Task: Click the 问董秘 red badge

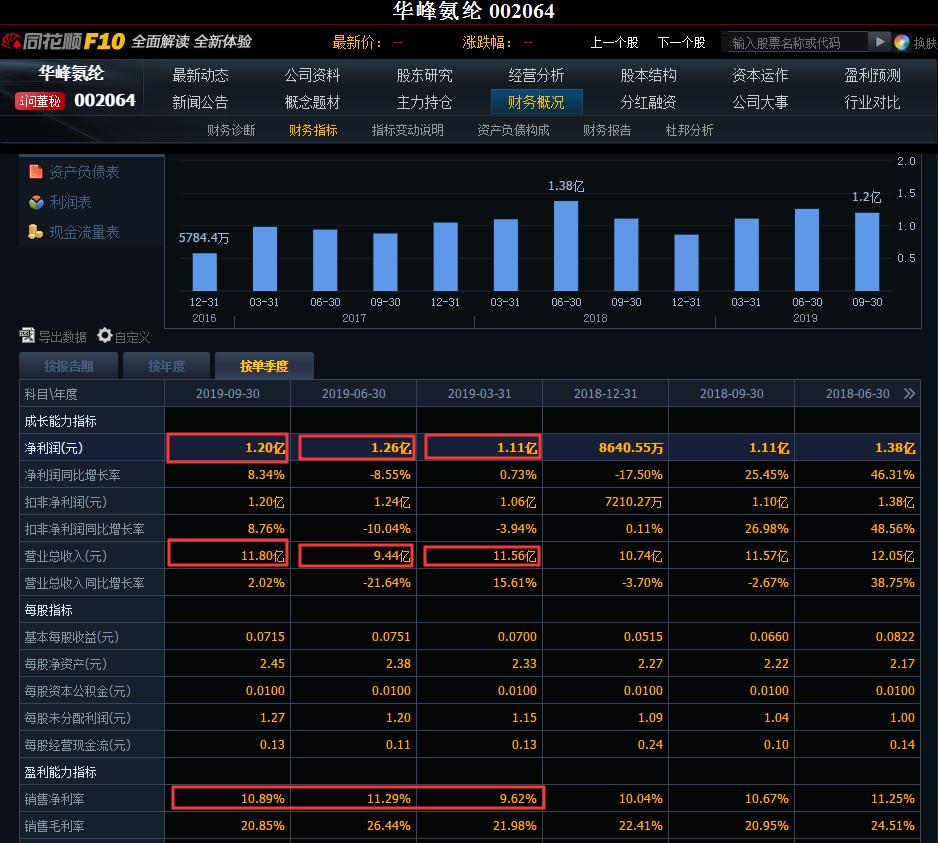Action: (x=39, y=101)
